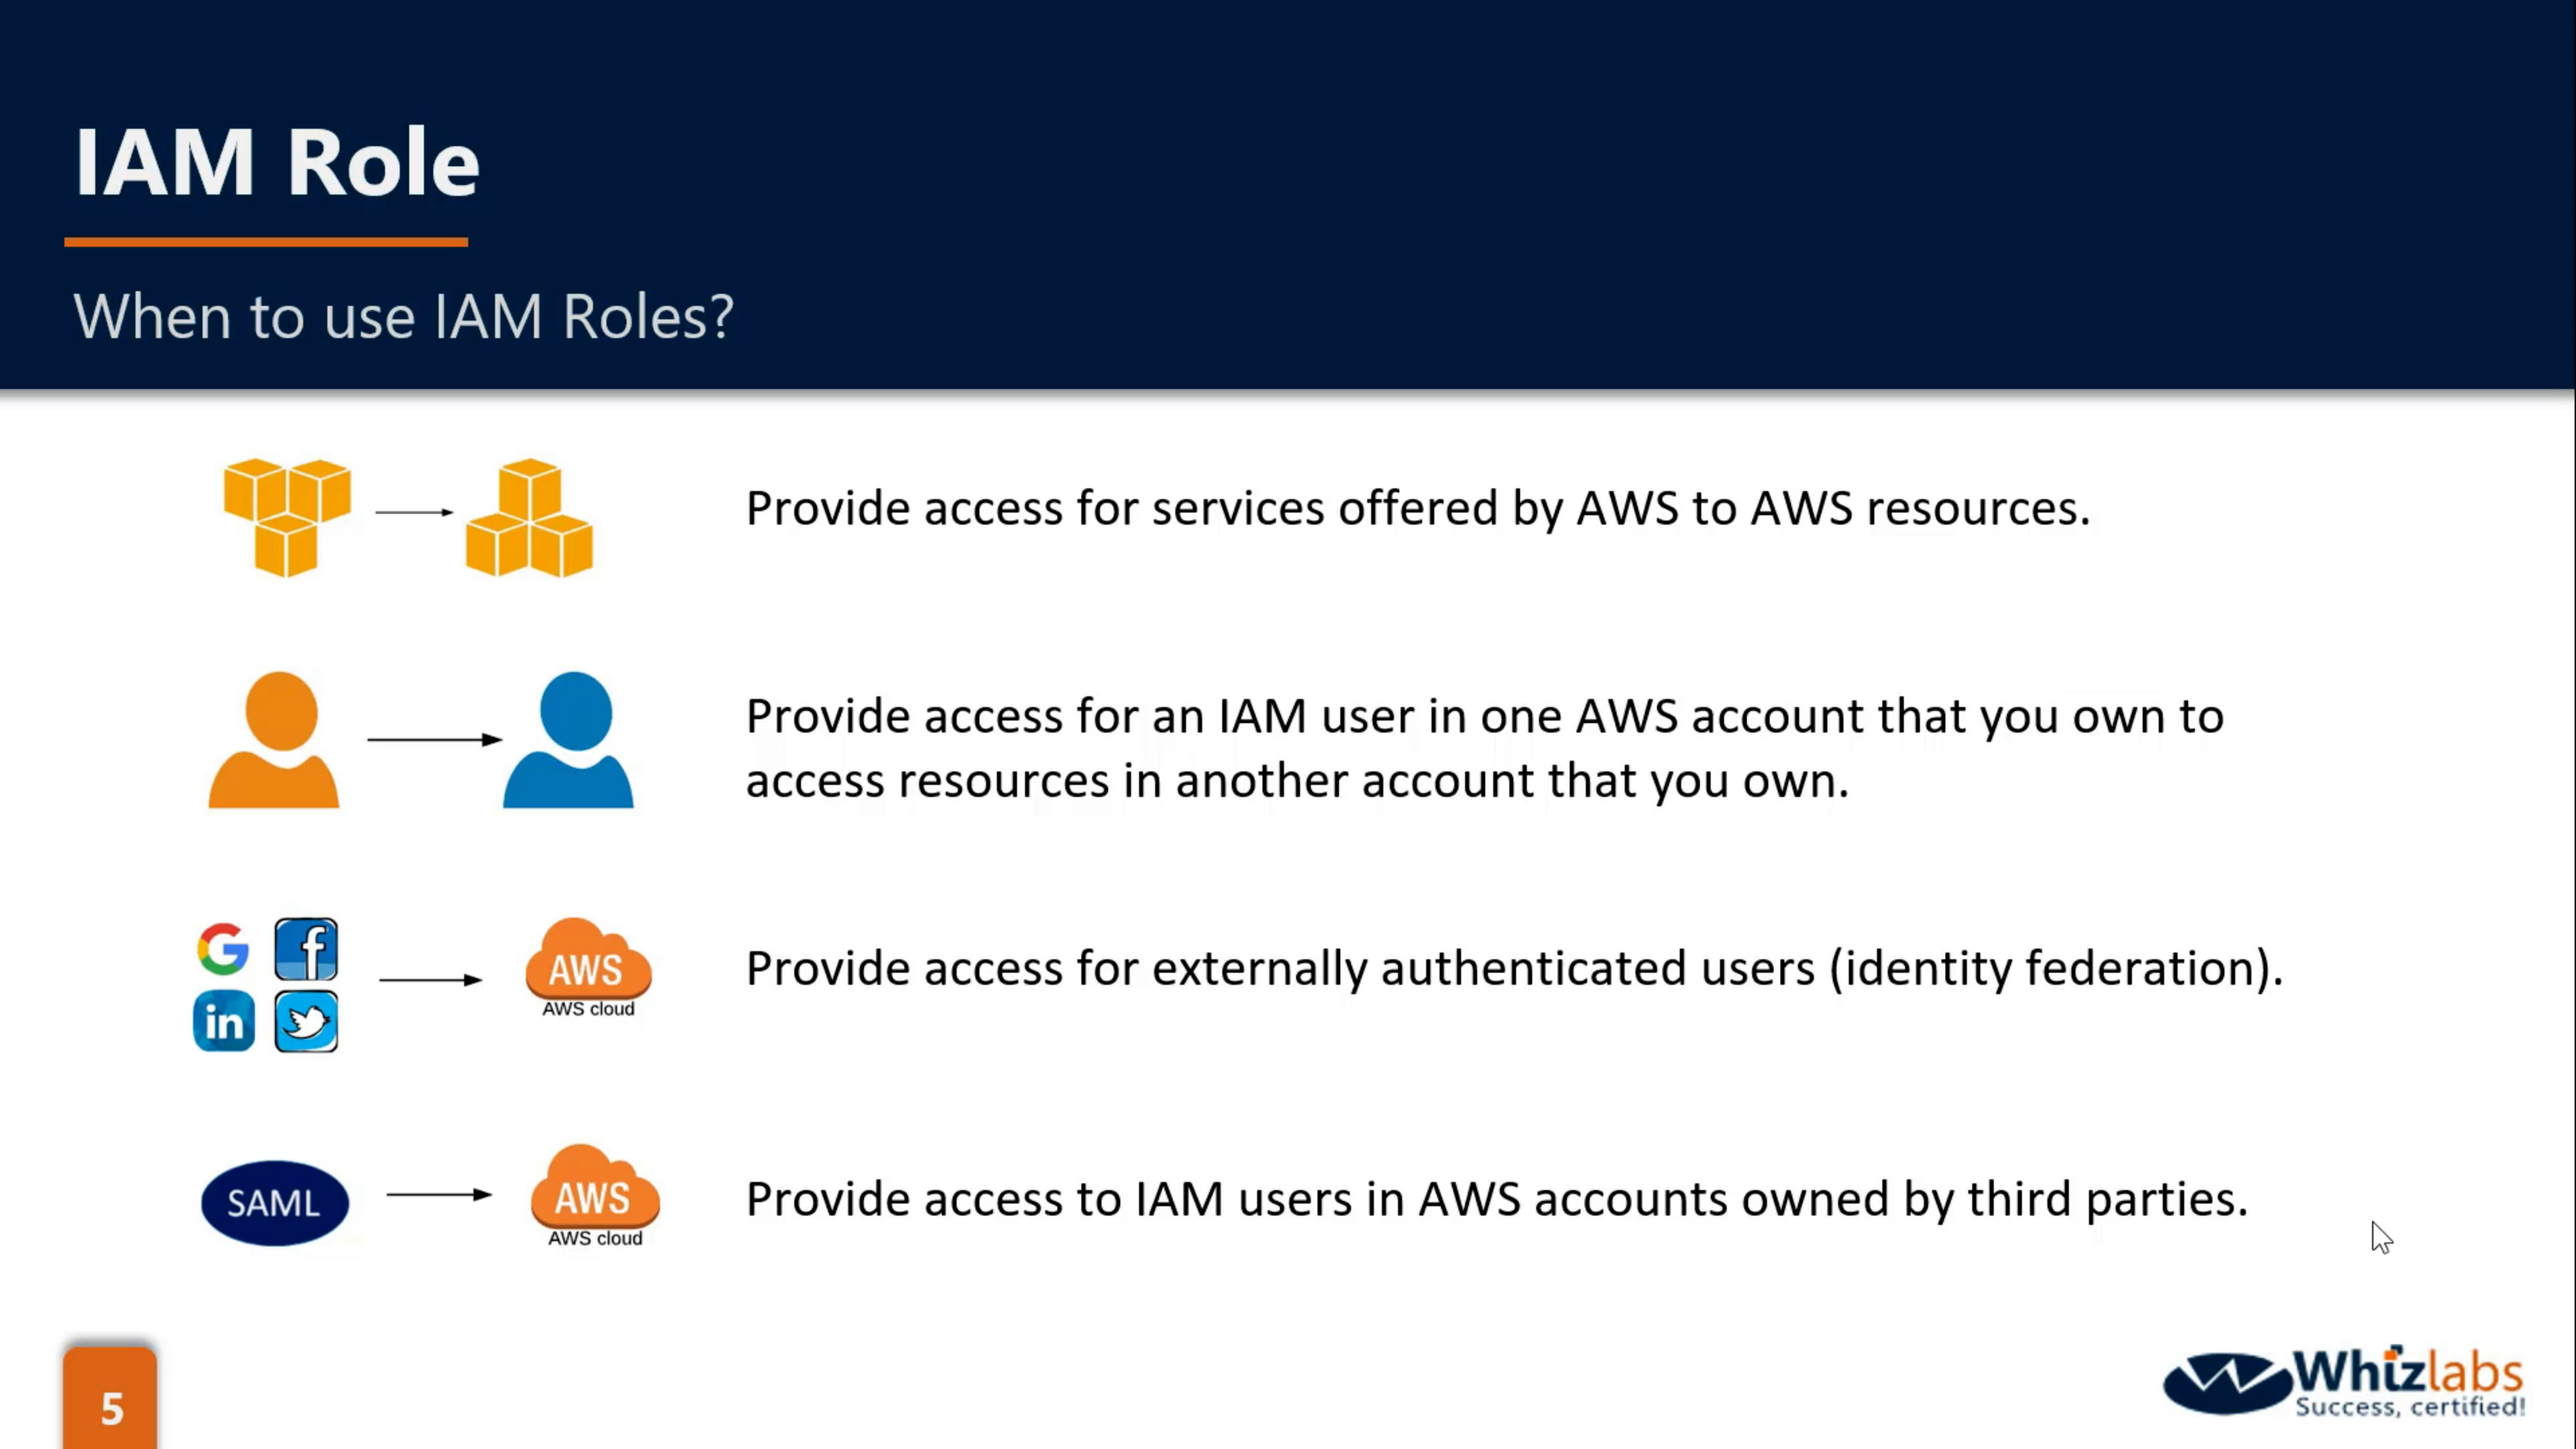Click the IAM Role slide title

tap(277, 162)
